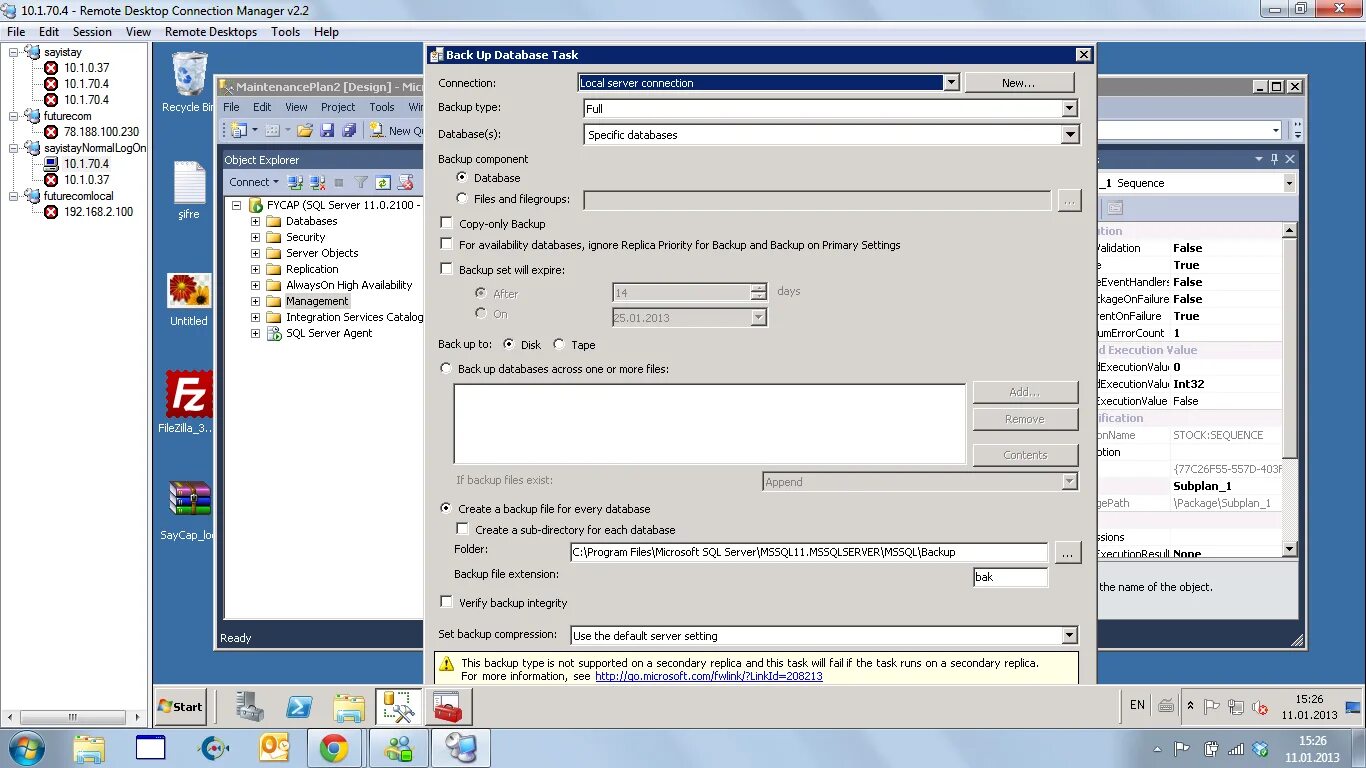Click the Windows Start orb on the local taskbar

coord(26,748)
